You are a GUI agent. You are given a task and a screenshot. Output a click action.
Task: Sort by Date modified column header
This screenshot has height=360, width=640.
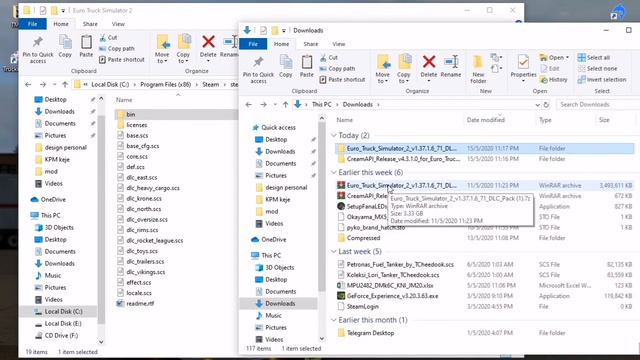point(486,120)
